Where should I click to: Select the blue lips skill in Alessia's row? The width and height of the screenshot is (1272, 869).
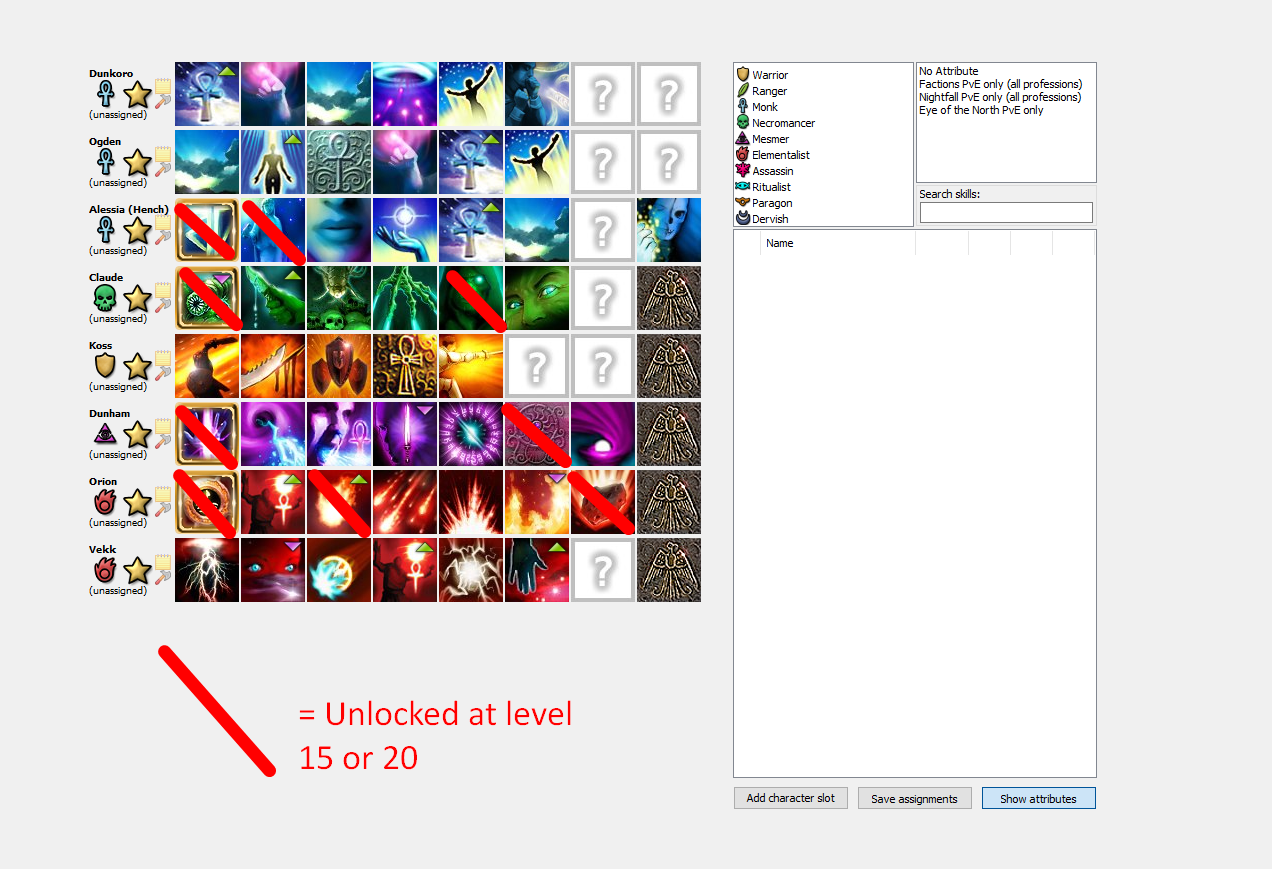click(339, 230)
